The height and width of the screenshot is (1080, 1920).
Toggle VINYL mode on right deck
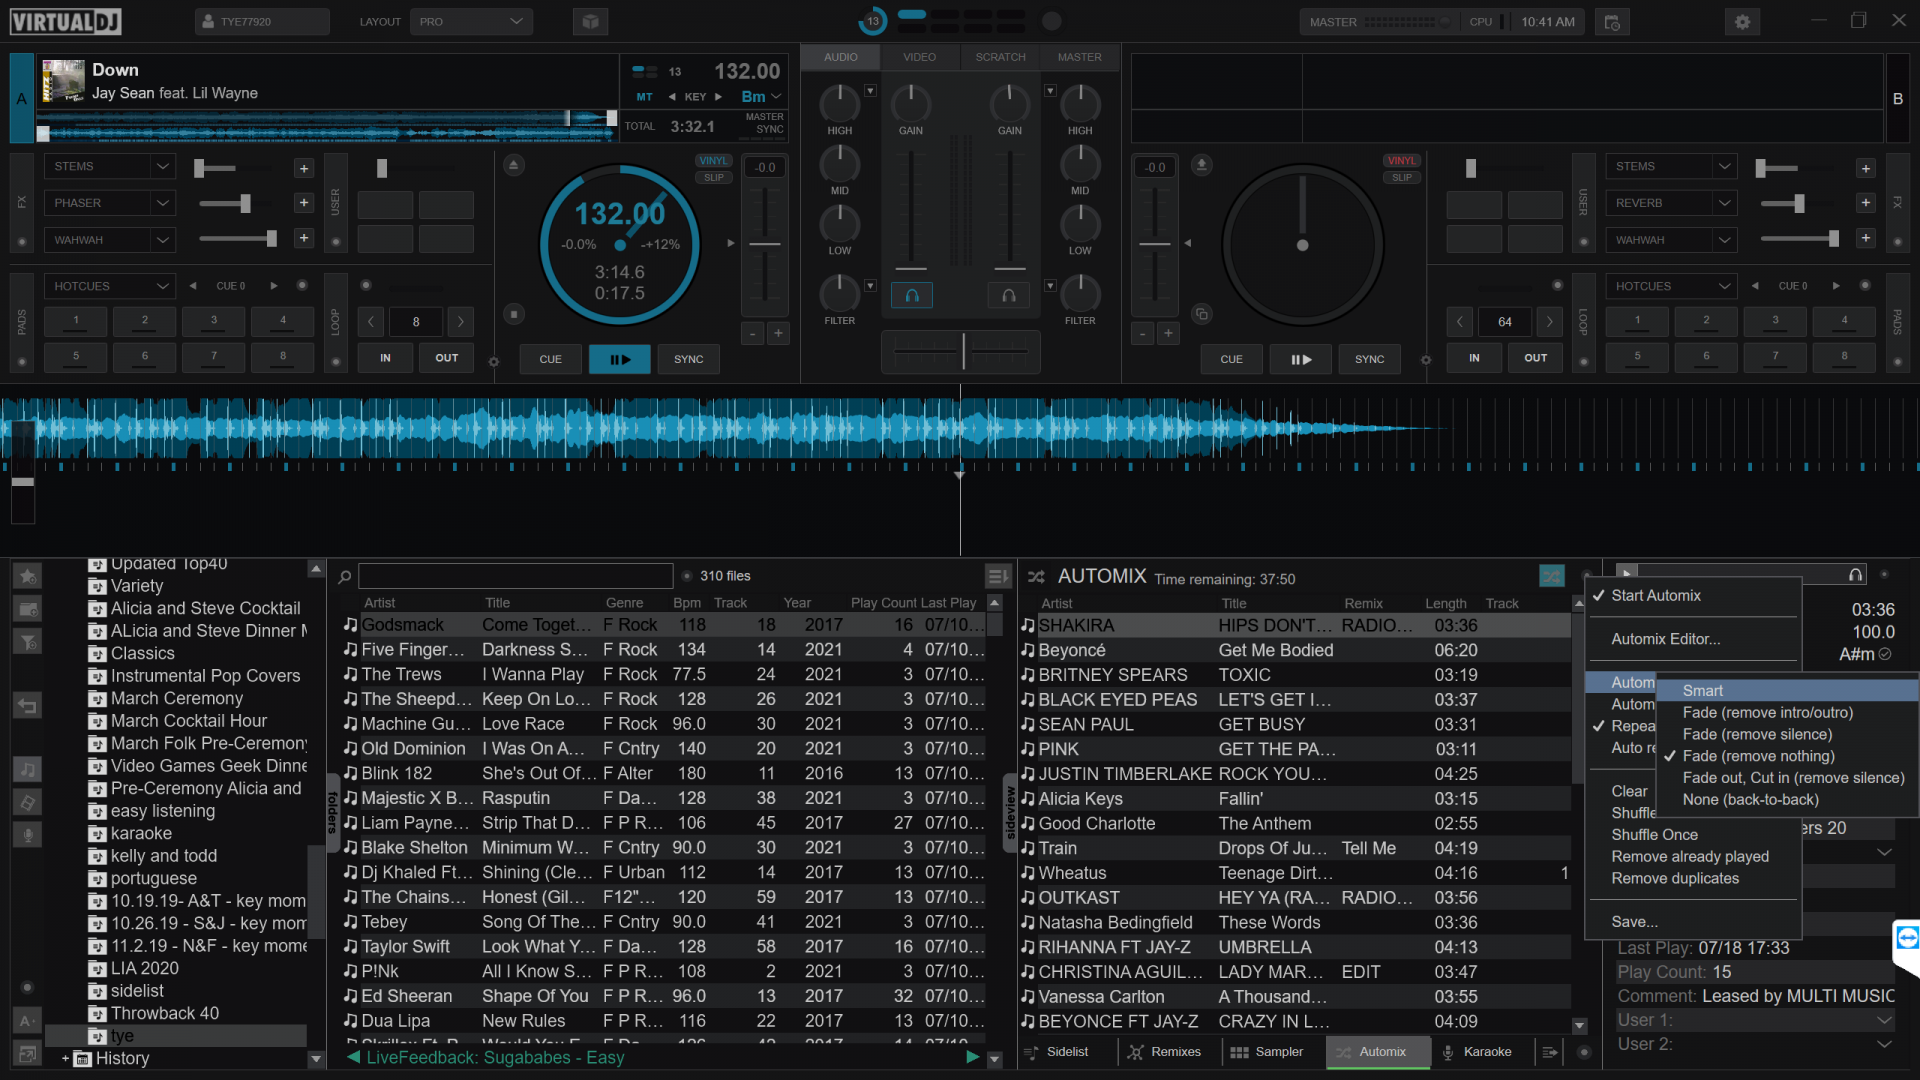(x=1401, y=161)
